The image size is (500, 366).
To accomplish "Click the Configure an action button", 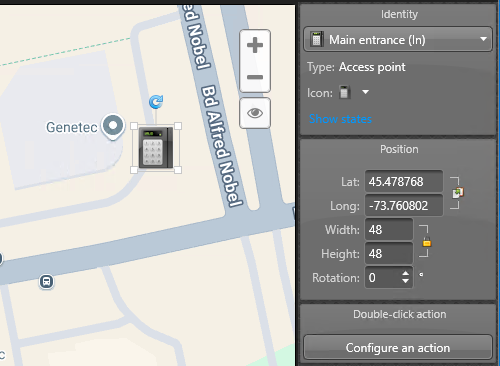I will (398, 348).
